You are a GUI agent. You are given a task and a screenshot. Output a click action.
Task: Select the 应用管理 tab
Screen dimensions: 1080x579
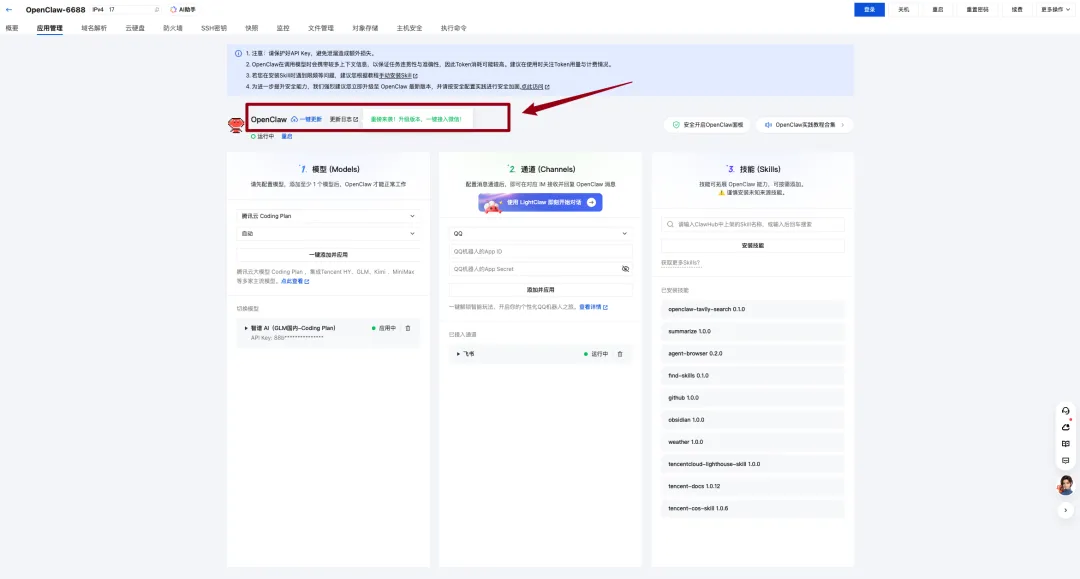coord(50,28)
